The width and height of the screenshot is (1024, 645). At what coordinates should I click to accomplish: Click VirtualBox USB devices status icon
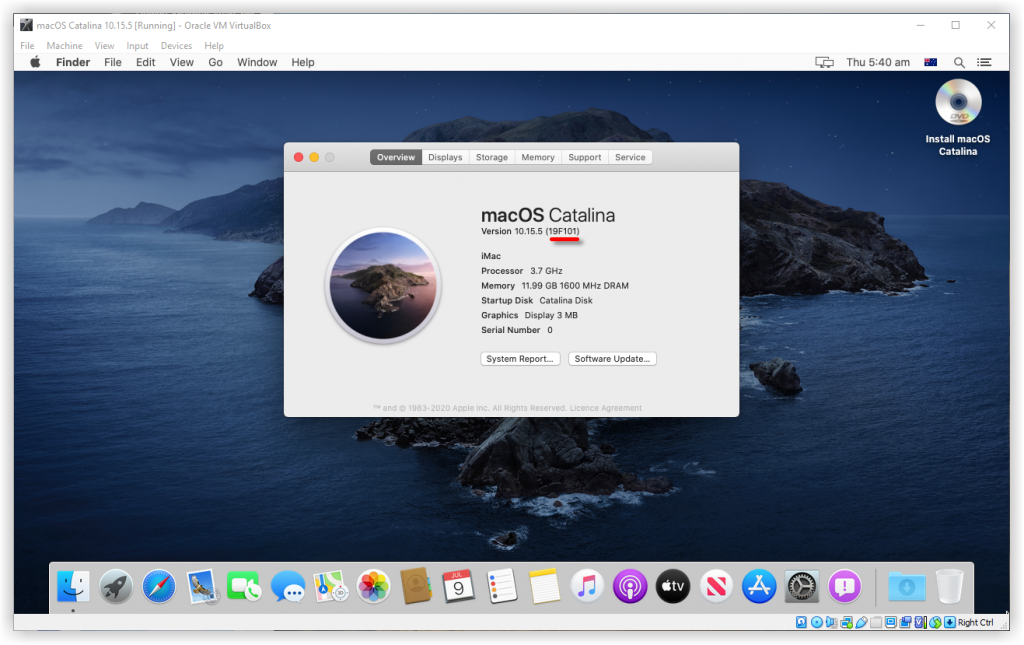pyautogui.click(x=861, y=622)
